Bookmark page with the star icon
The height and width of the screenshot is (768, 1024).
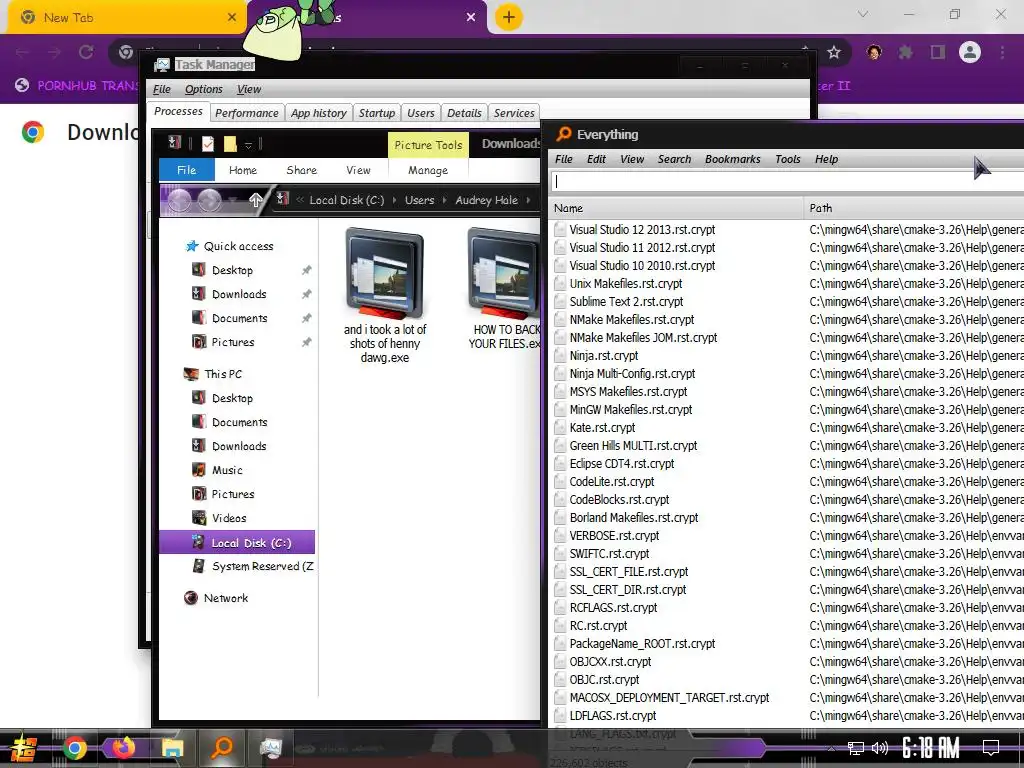click(834, 52)
